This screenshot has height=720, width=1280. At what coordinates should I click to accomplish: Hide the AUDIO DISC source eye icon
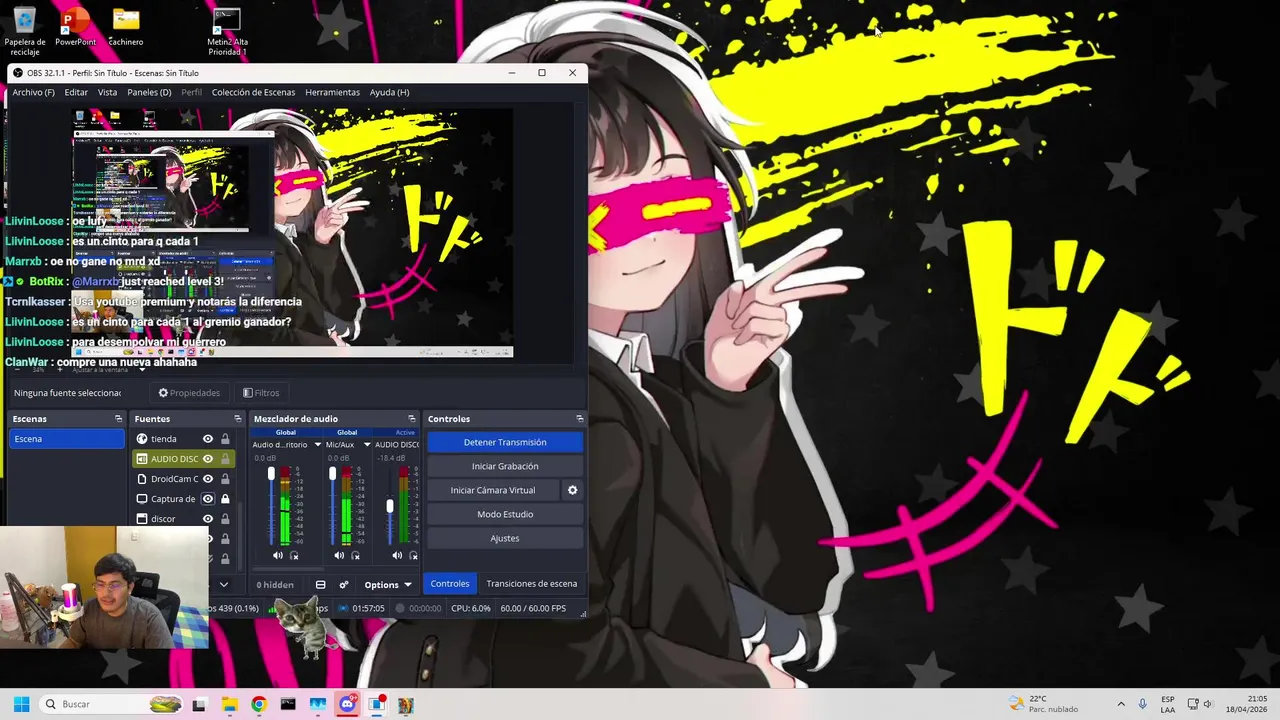[x=208, y=459]
